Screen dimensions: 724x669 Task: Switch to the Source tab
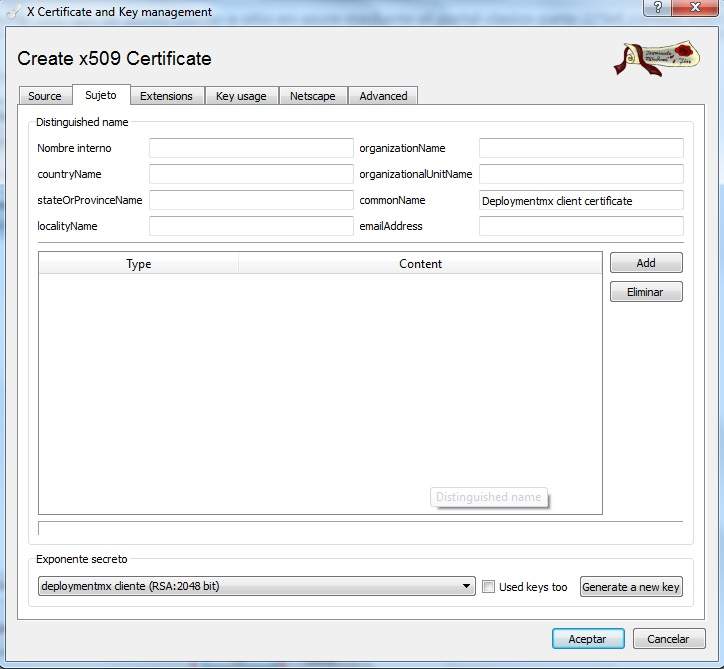coord(45,96)
